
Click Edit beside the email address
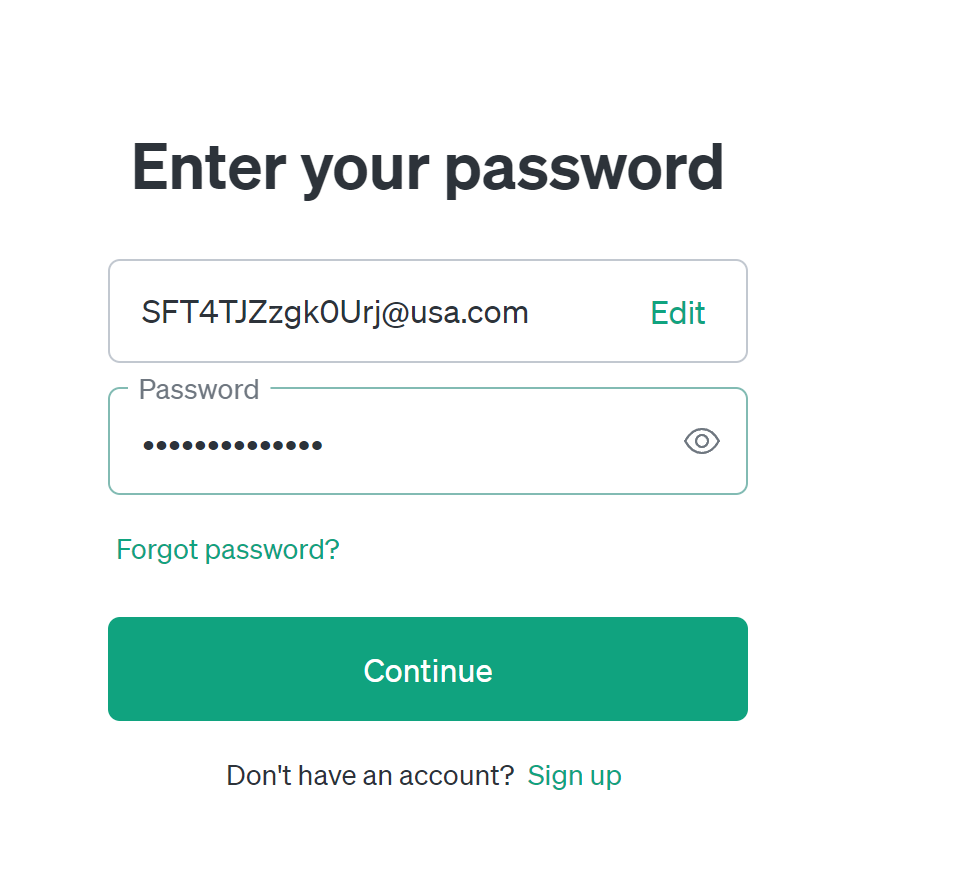[x=678, y=313]
